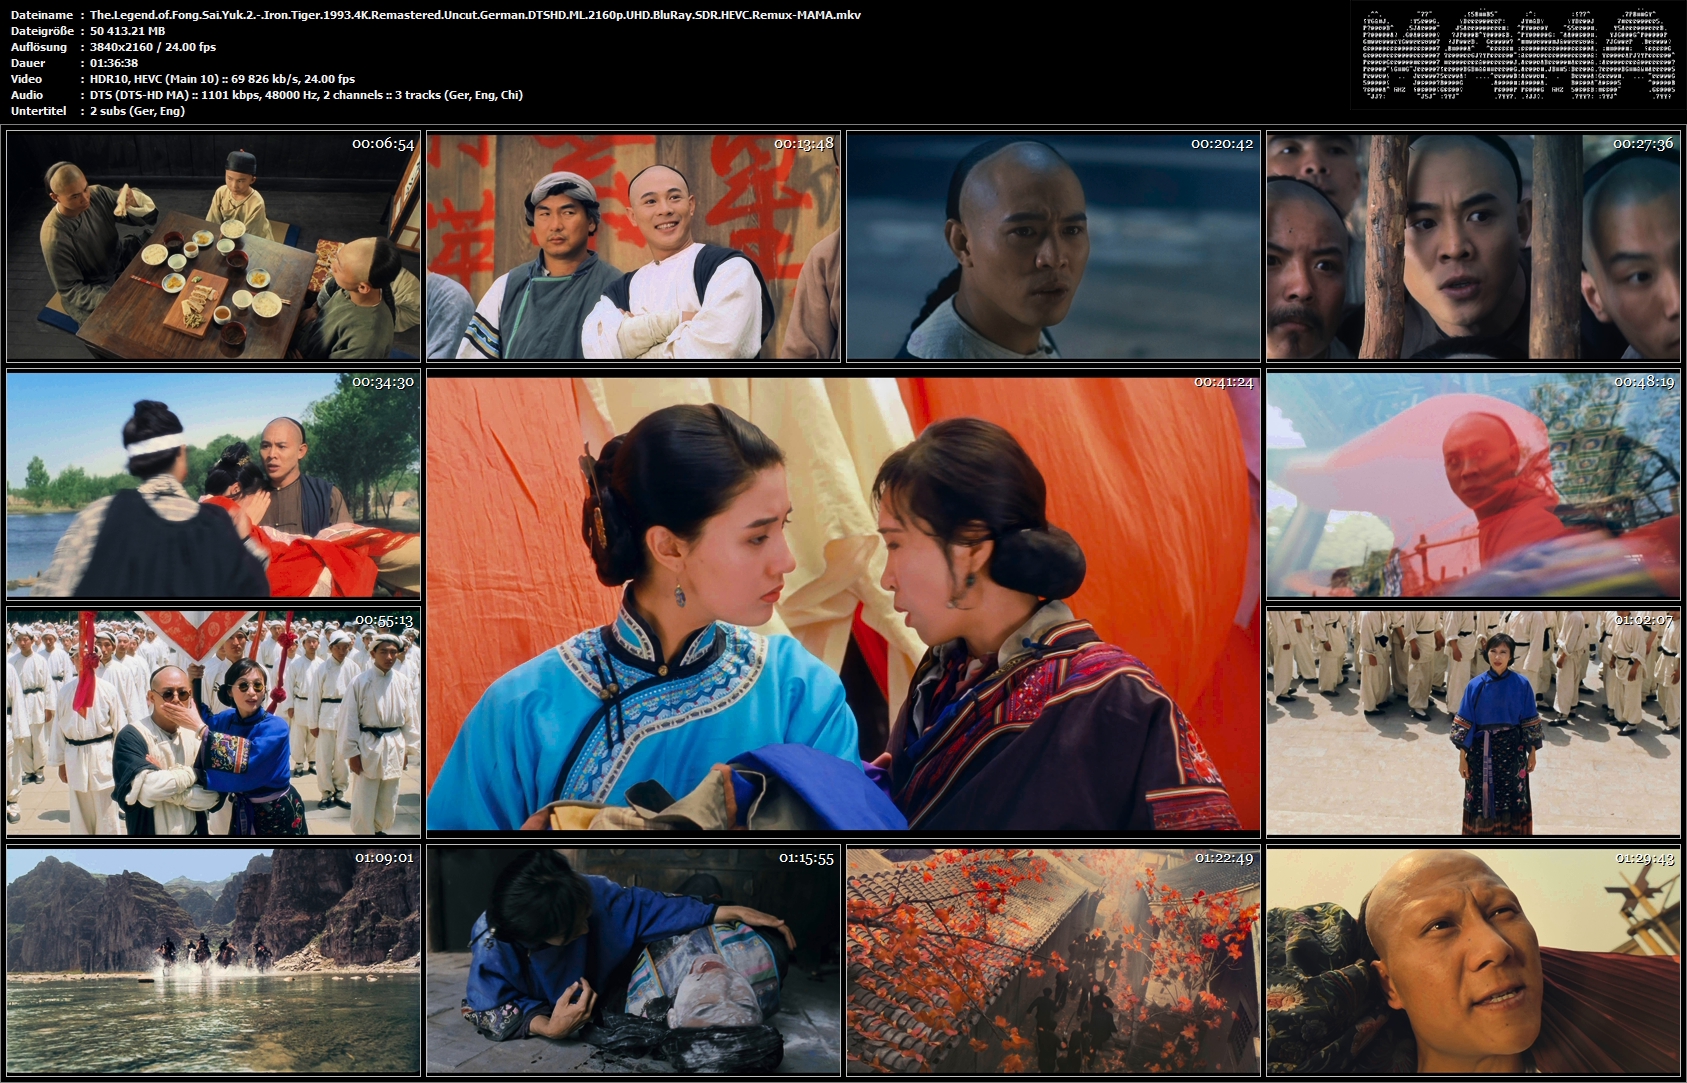Select the thumbnail timestamped 01:15:55

[633, 960]
